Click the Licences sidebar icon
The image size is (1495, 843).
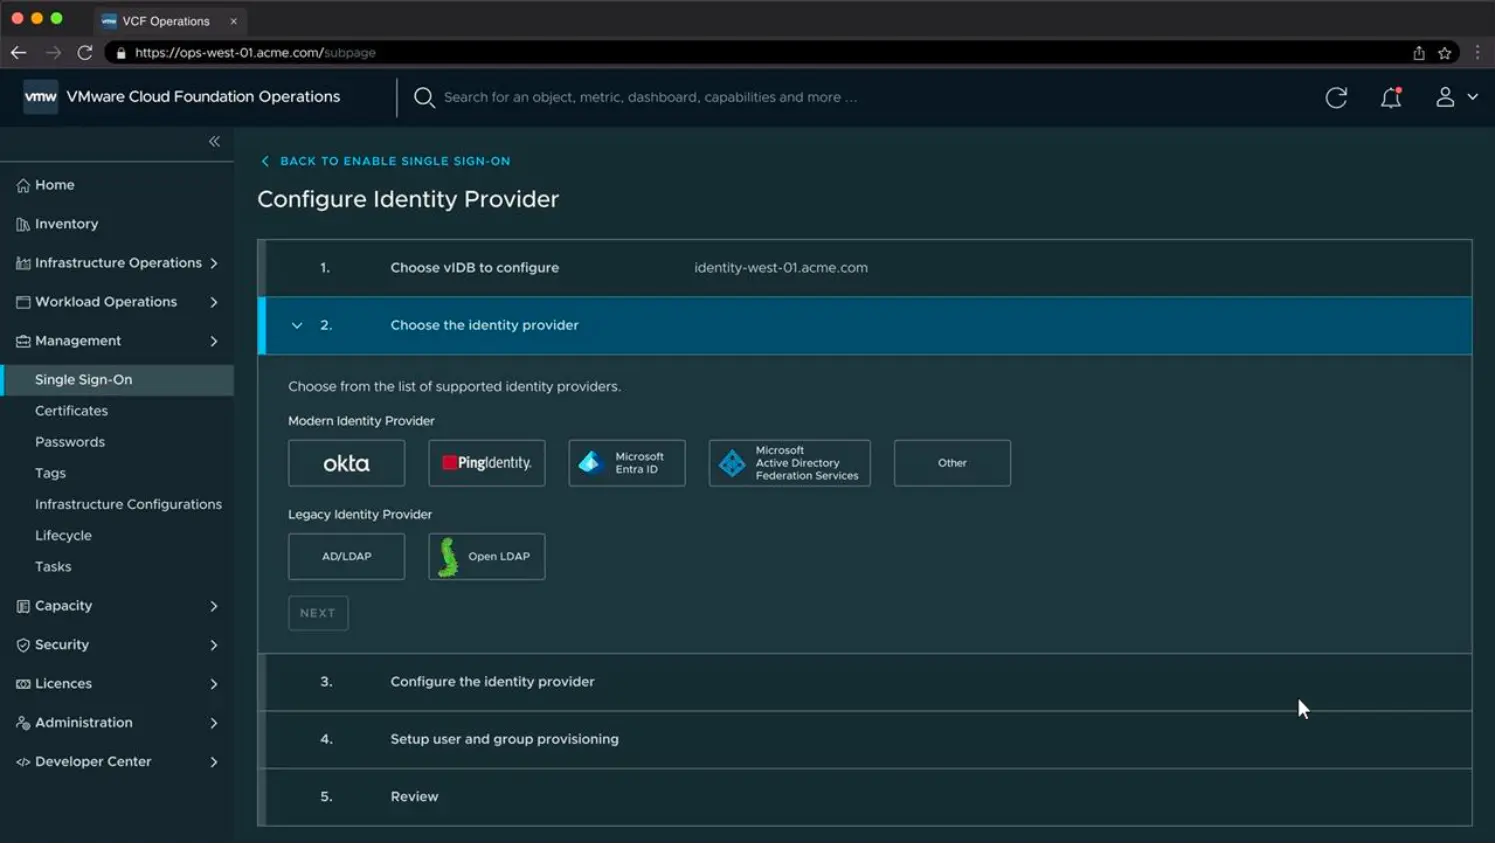point(23,684)
